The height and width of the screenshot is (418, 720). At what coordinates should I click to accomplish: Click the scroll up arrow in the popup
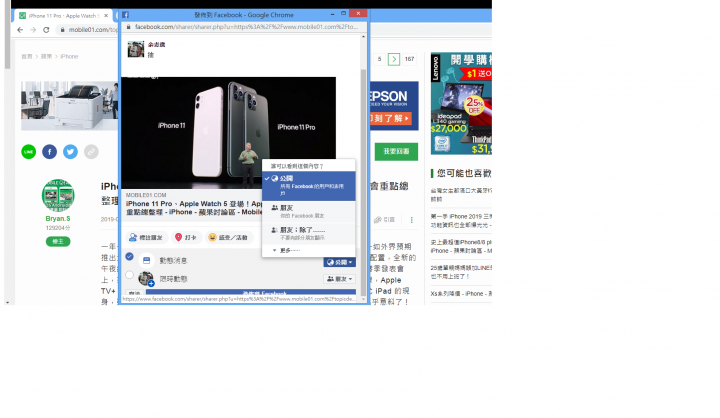[x=364, y=37]
